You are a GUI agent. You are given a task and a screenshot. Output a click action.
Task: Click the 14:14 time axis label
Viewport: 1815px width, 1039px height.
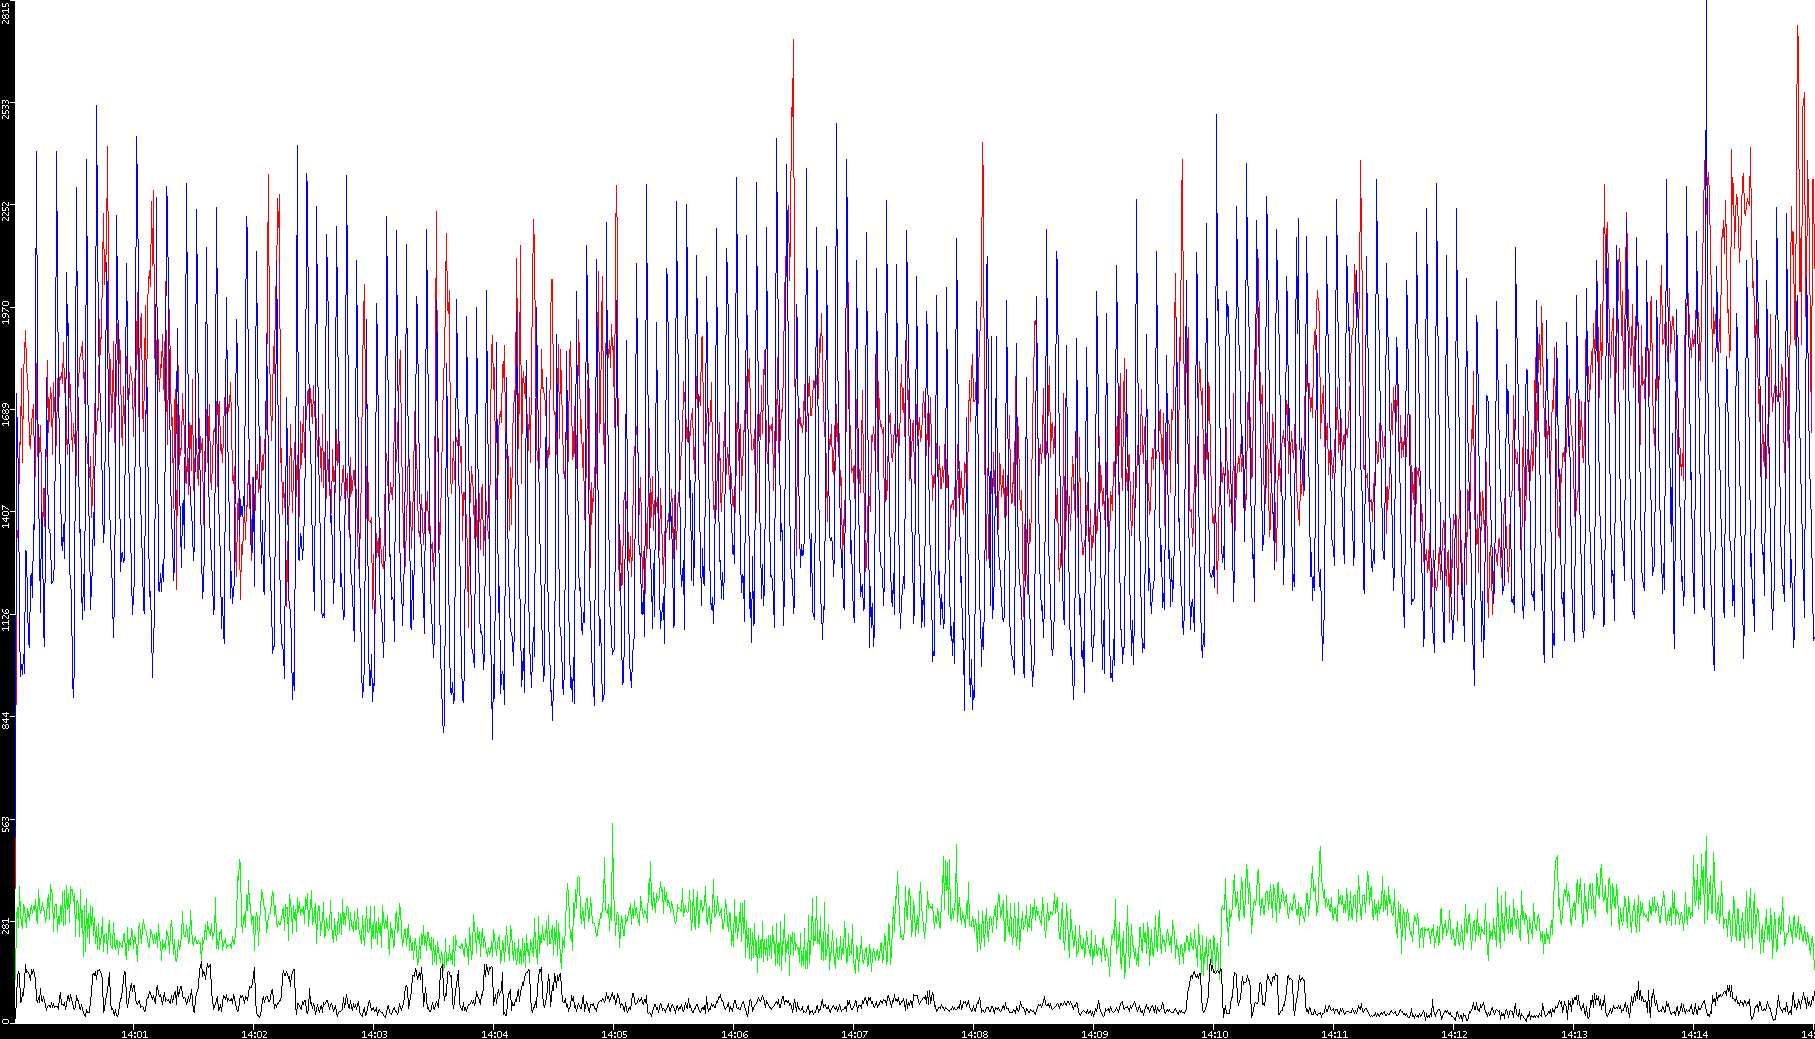1694,1034
